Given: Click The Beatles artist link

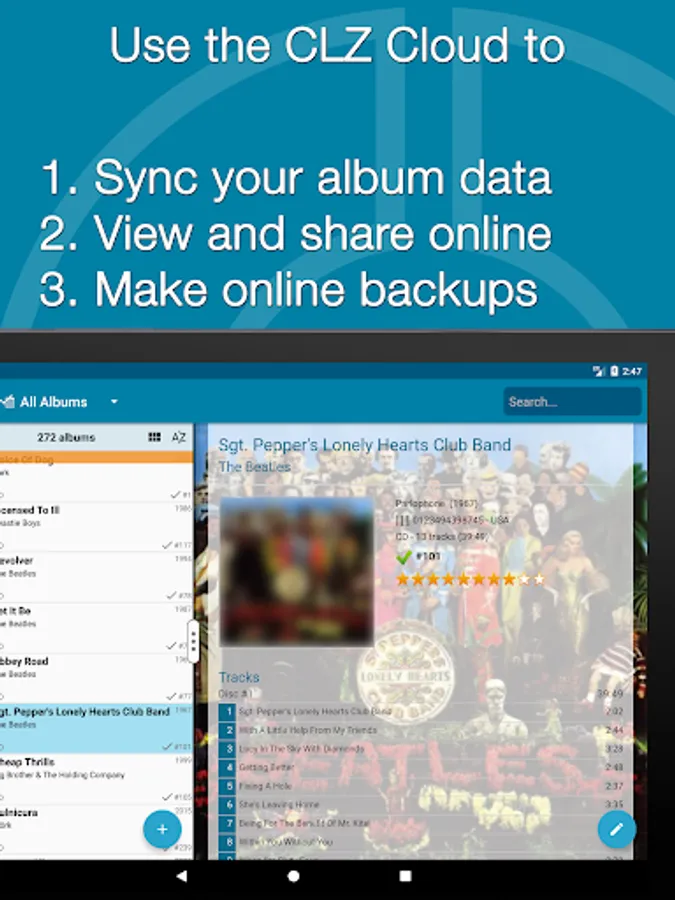Looking at the screenshot, I should point(254,467).
